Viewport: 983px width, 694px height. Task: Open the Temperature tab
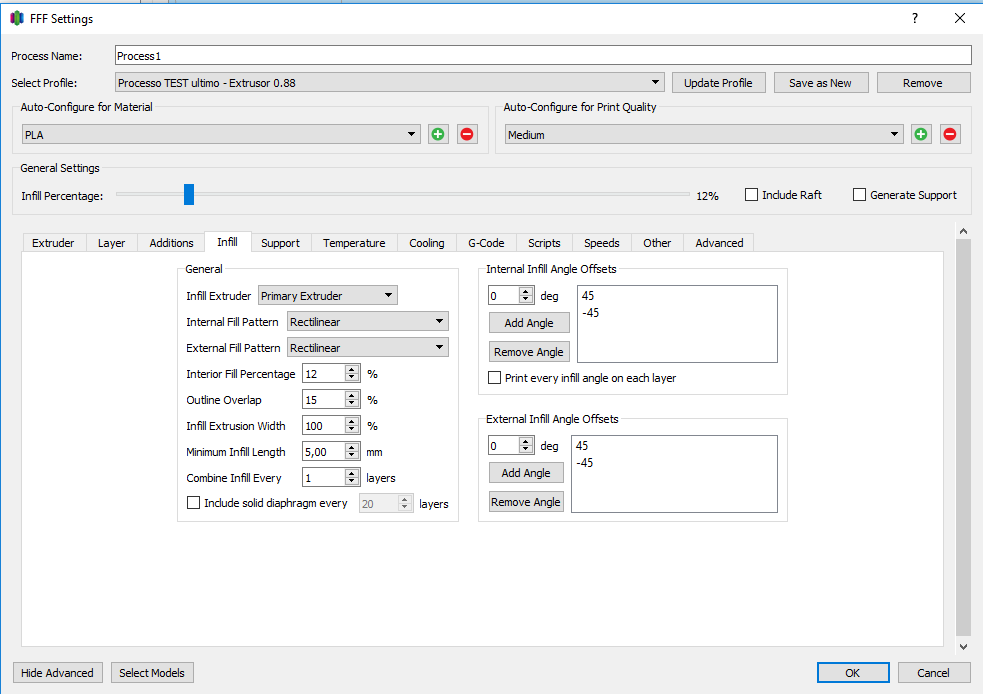pos(354,243)
